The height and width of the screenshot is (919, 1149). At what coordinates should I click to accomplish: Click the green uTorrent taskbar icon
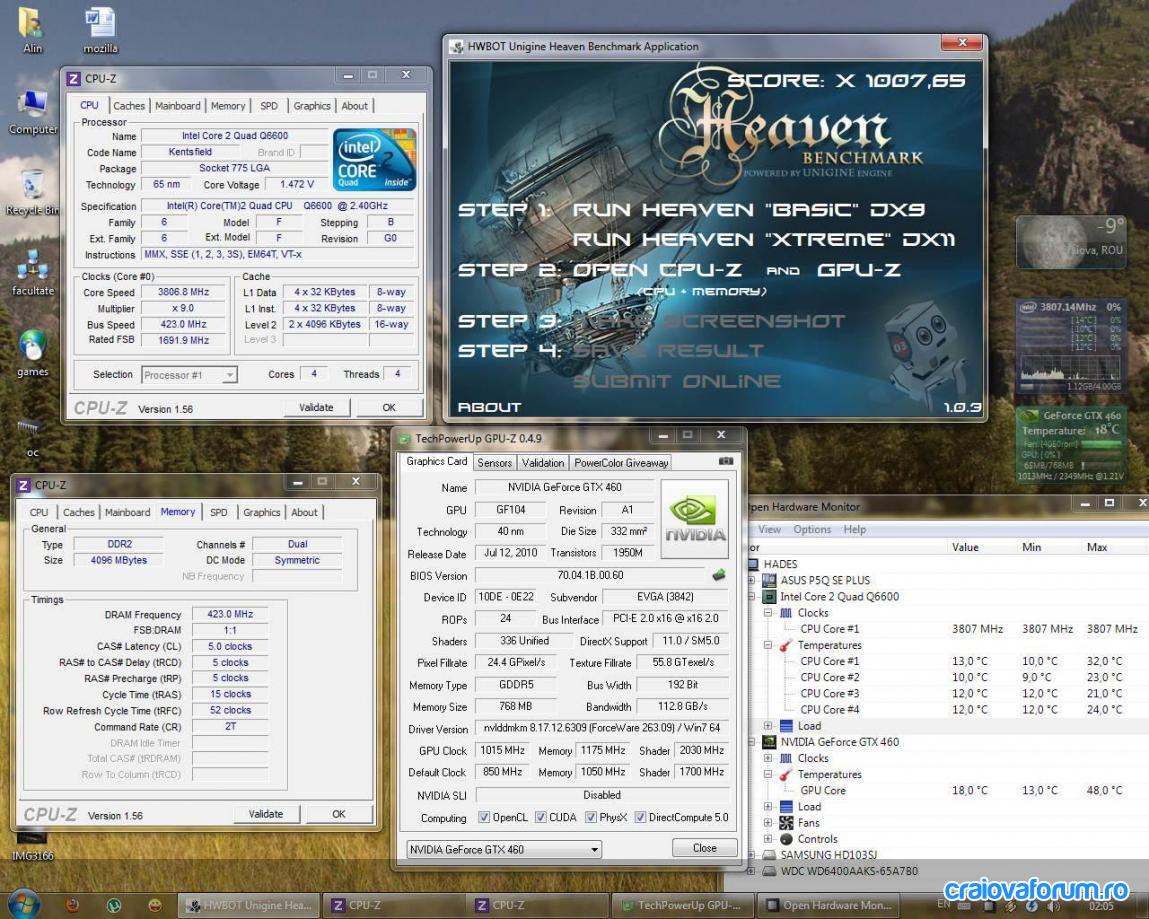[114, 905]
